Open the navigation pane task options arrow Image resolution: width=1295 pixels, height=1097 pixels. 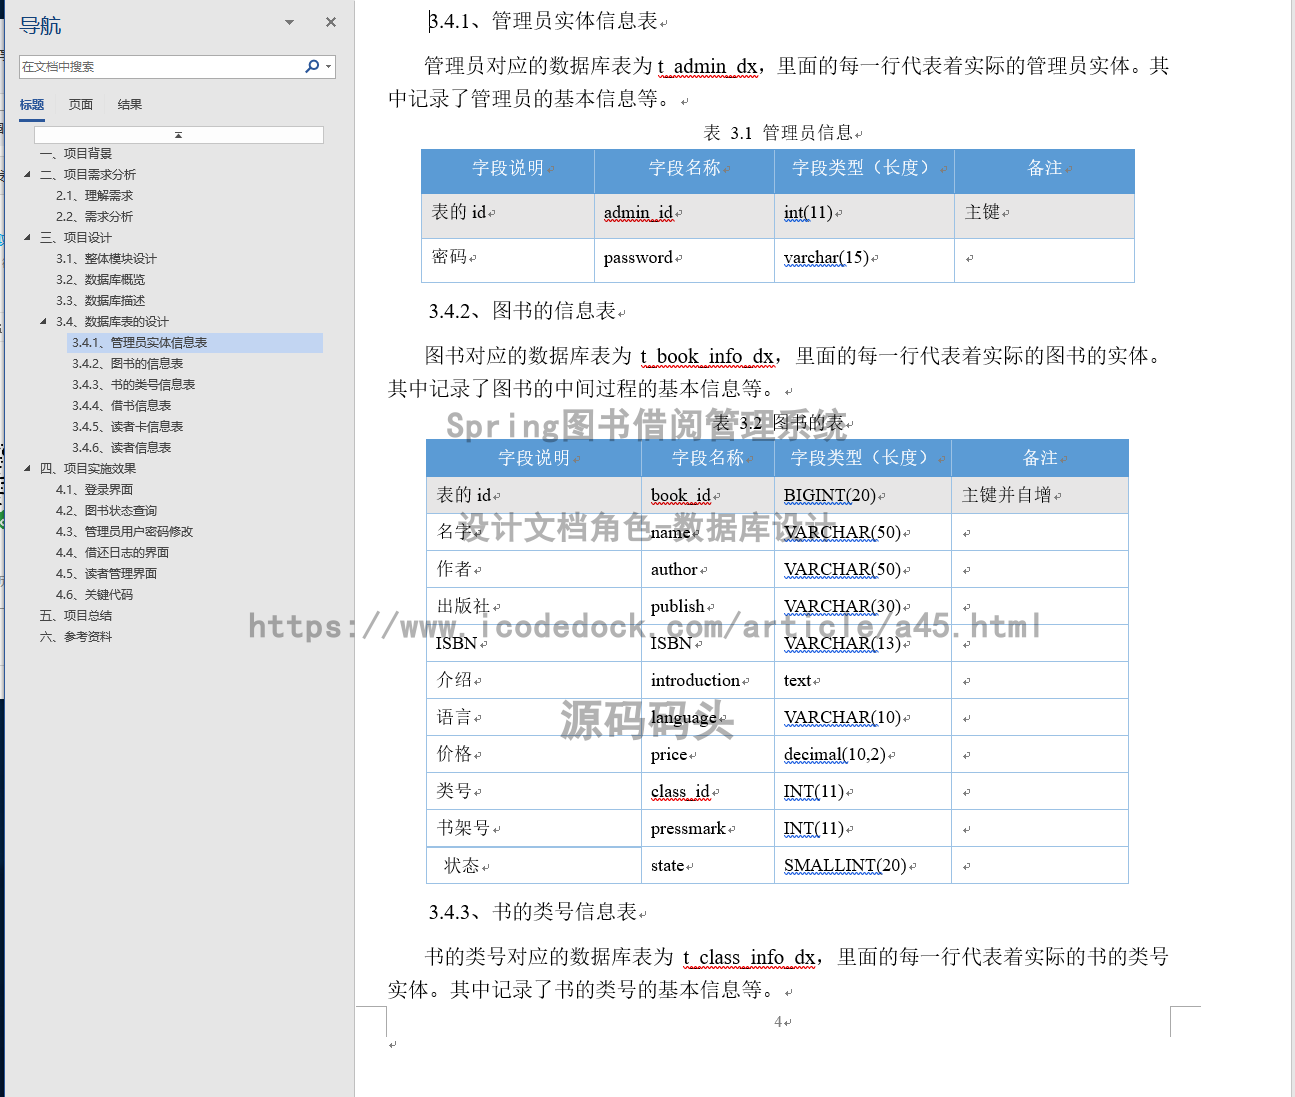(x=289, y=22)
